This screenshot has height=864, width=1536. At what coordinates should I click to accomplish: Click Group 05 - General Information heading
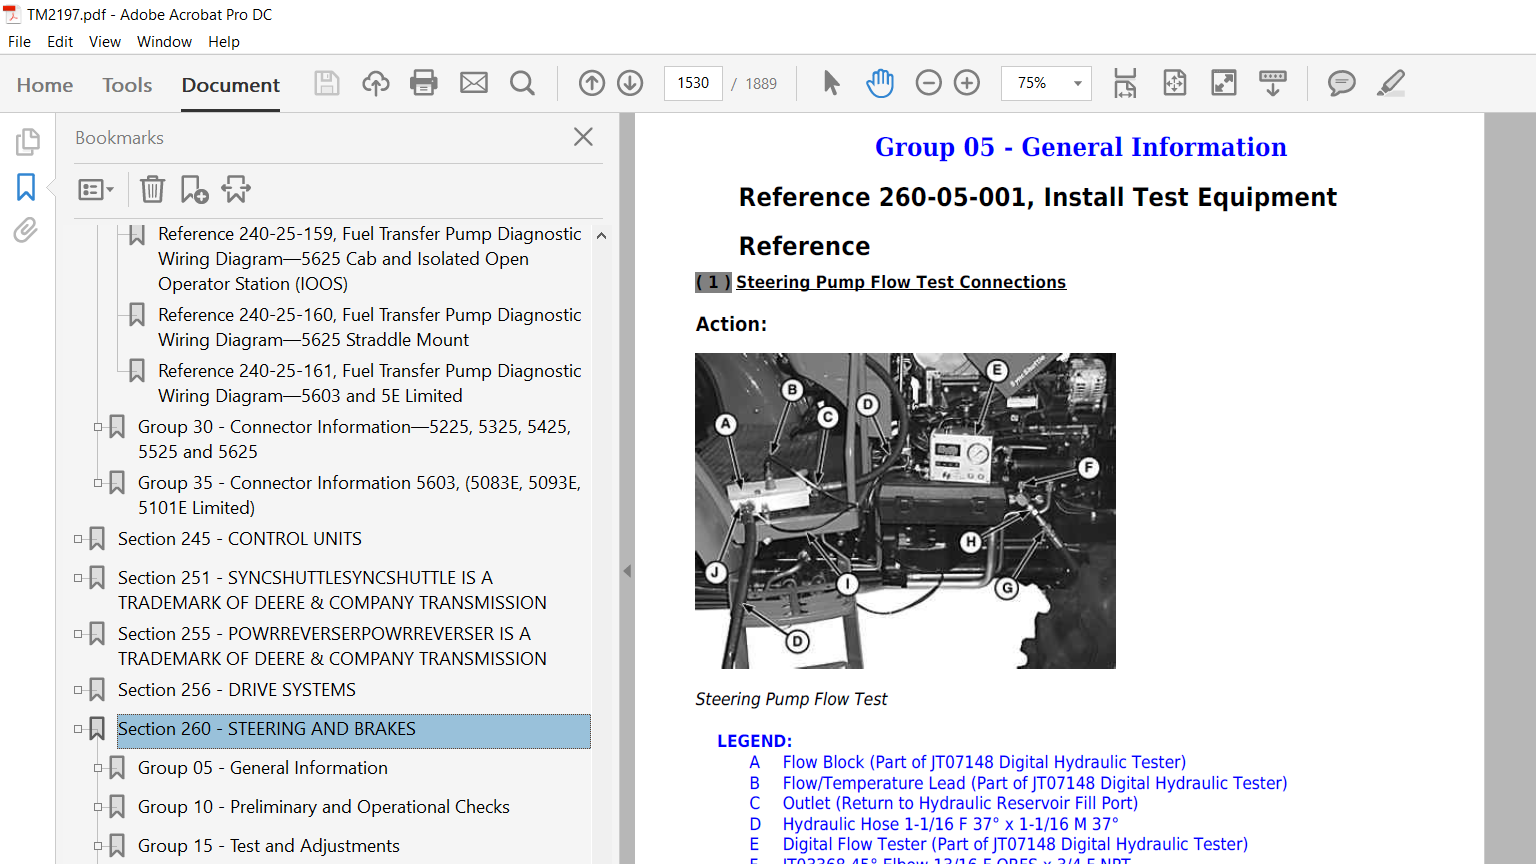click(1080, 147)
